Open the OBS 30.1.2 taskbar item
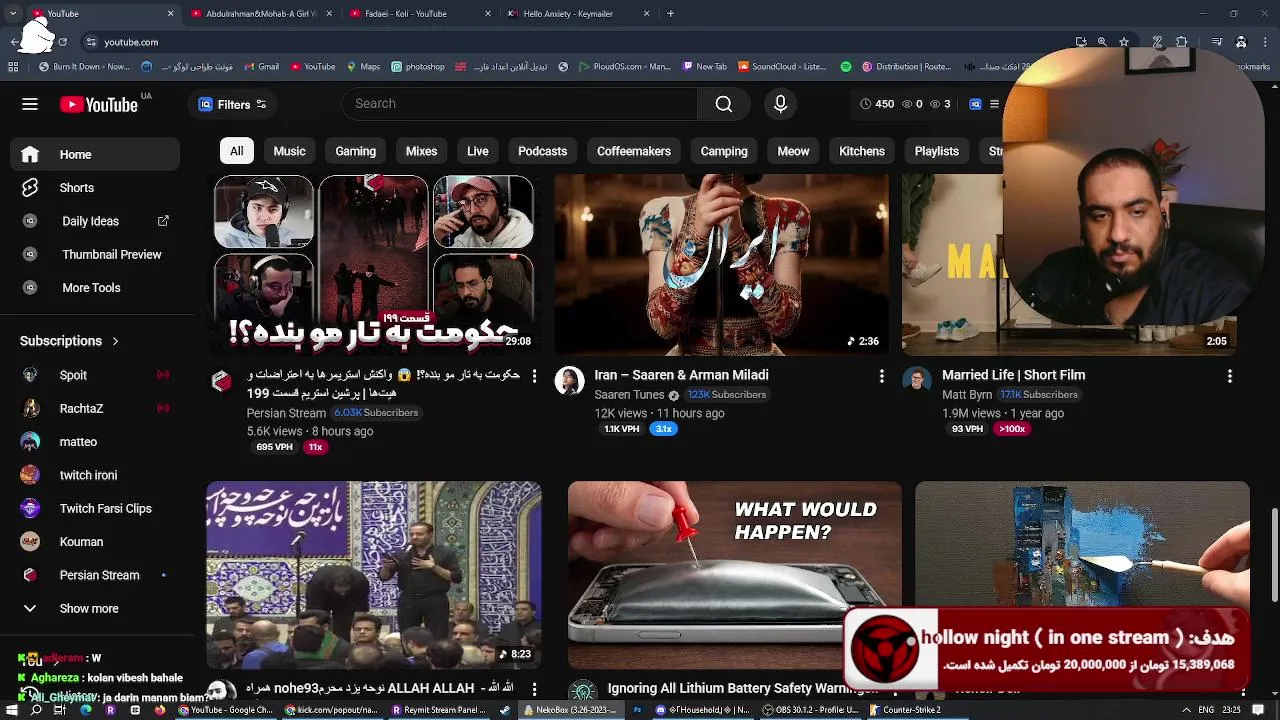Viewport: 1280px width, 720px height. pyautogui.click(x=810, y=710)
